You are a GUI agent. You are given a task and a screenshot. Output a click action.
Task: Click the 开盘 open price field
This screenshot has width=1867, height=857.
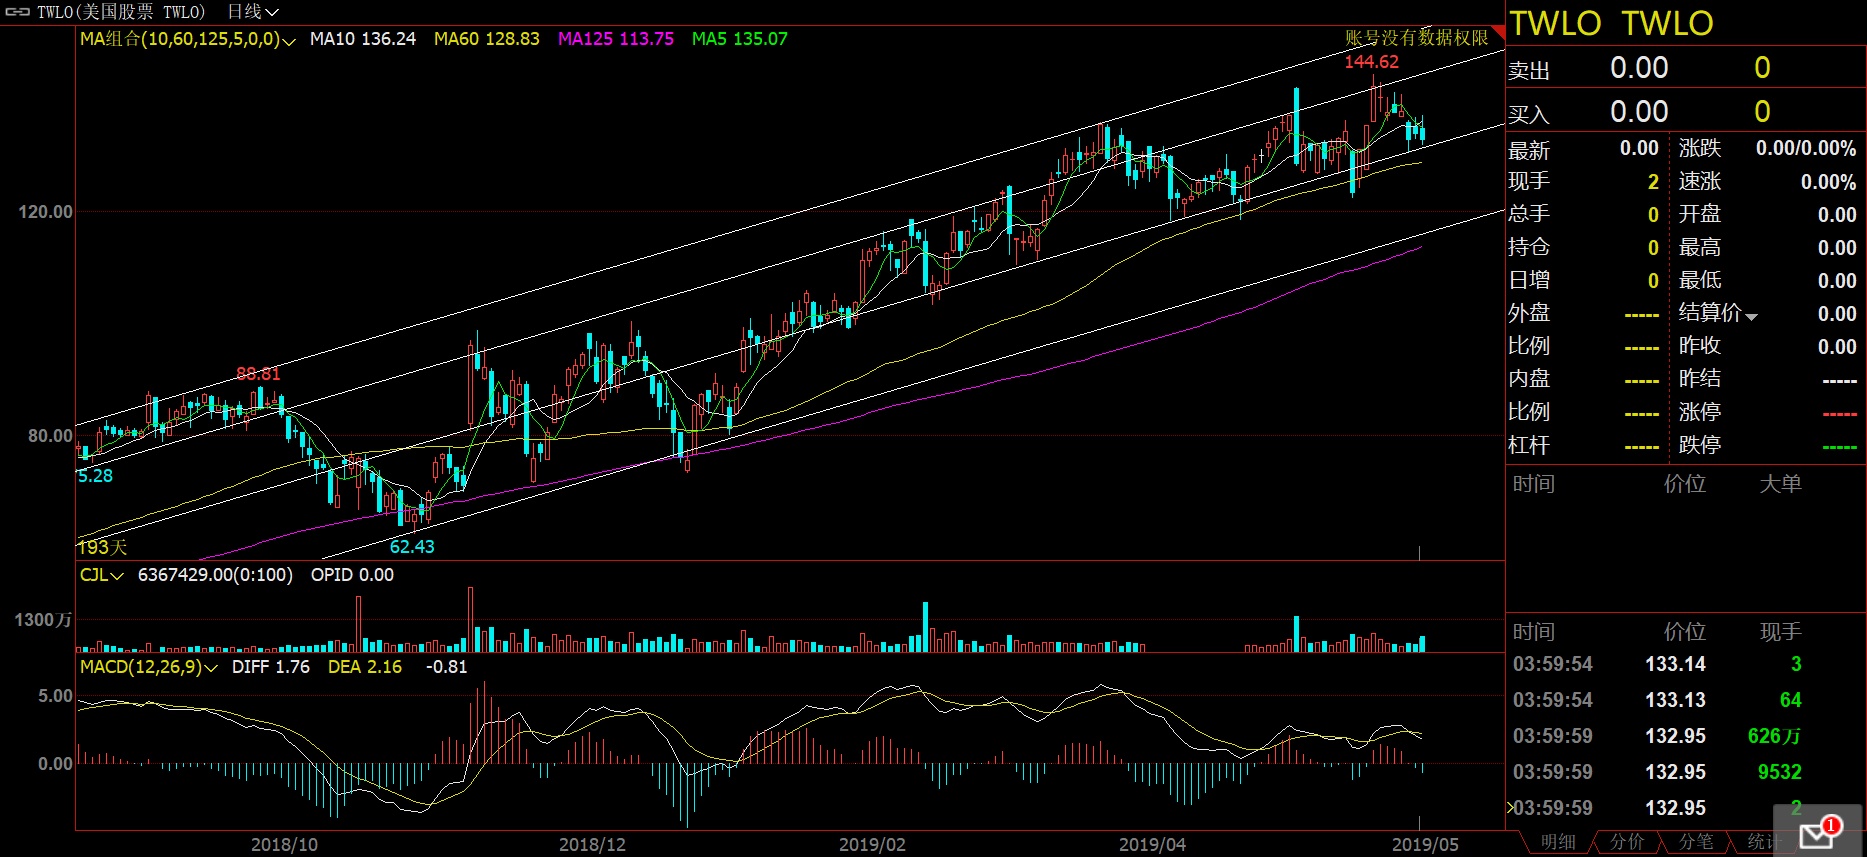coord(1768,214)
